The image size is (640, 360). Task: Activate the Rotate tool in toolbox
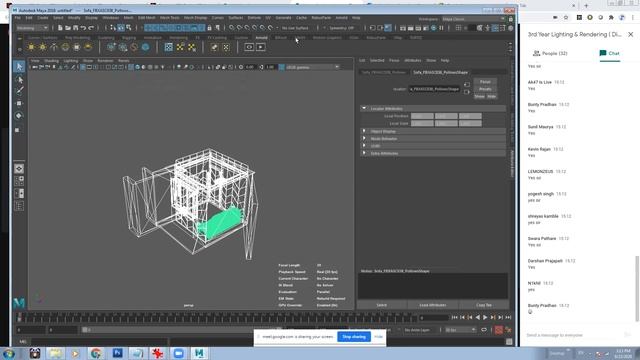pos(19,116)
